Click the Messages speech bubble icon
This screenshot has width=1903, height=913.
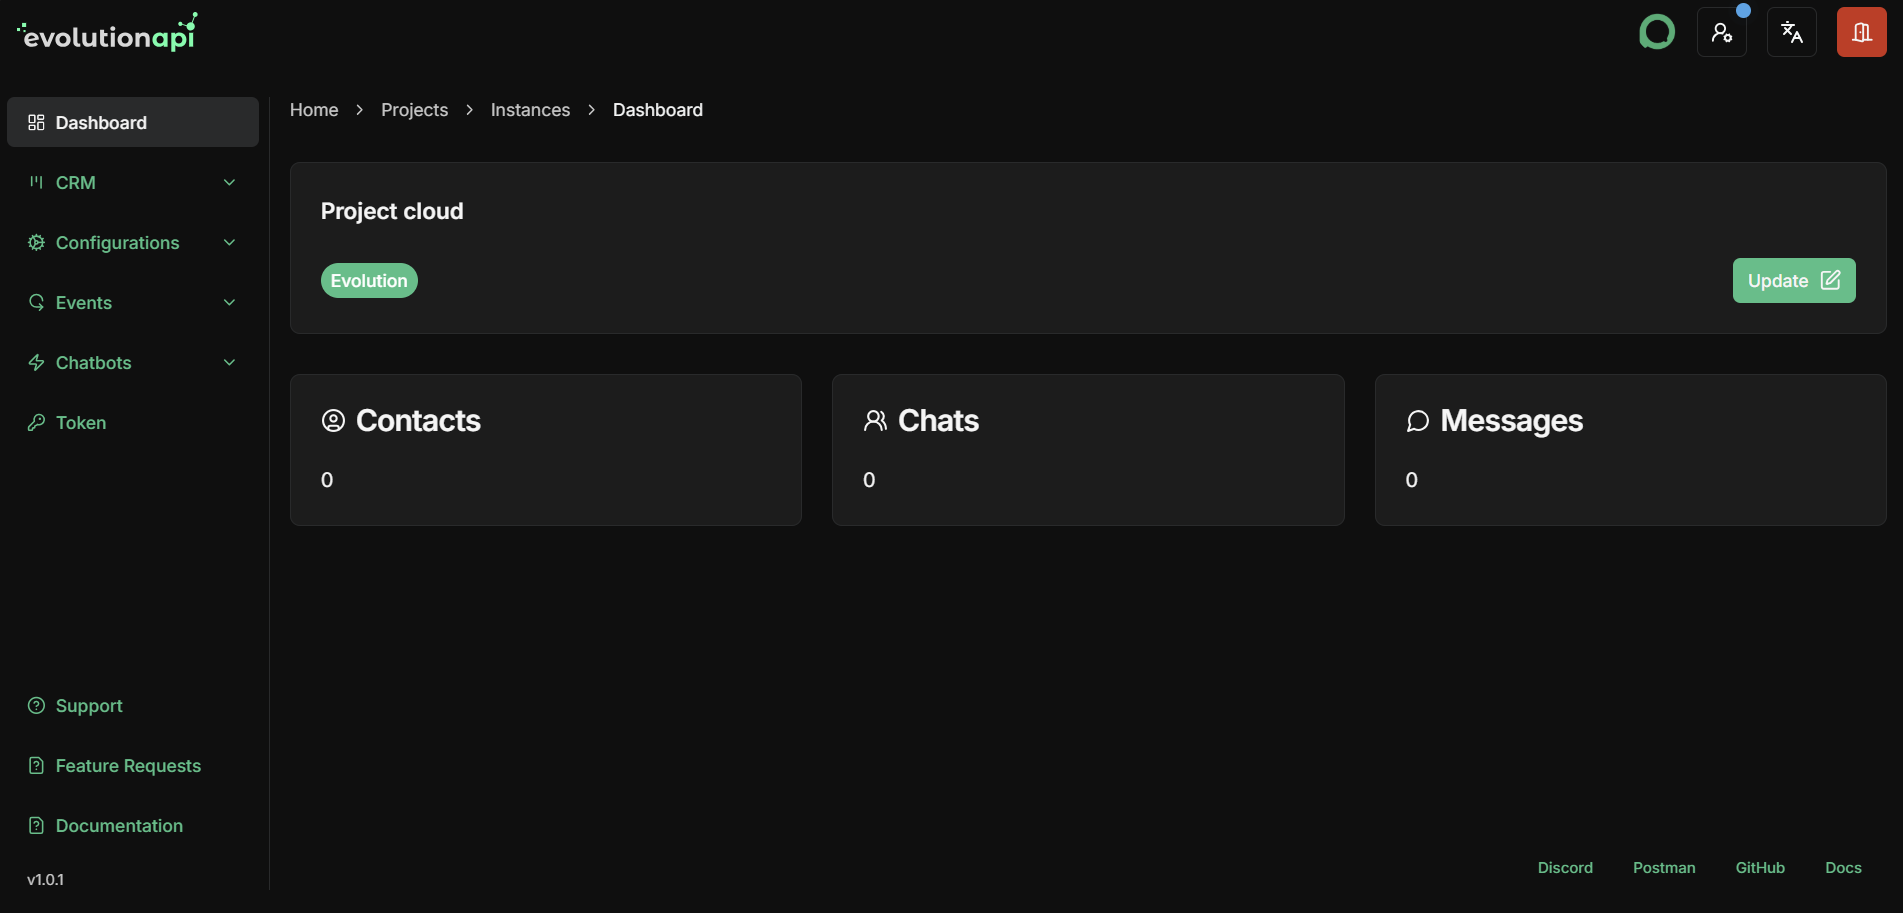point(1417,421)
